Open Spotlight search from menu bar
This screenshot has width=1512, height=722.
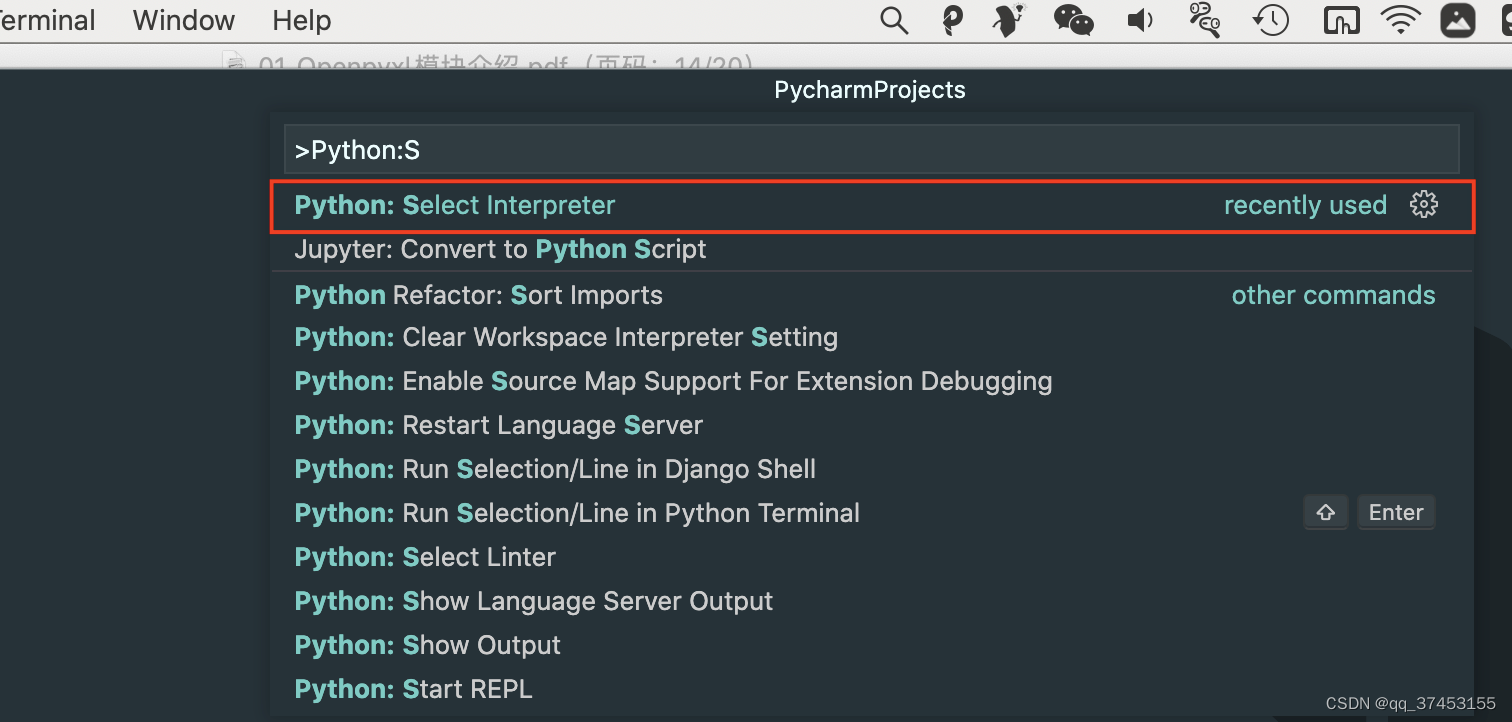point(893,20)
